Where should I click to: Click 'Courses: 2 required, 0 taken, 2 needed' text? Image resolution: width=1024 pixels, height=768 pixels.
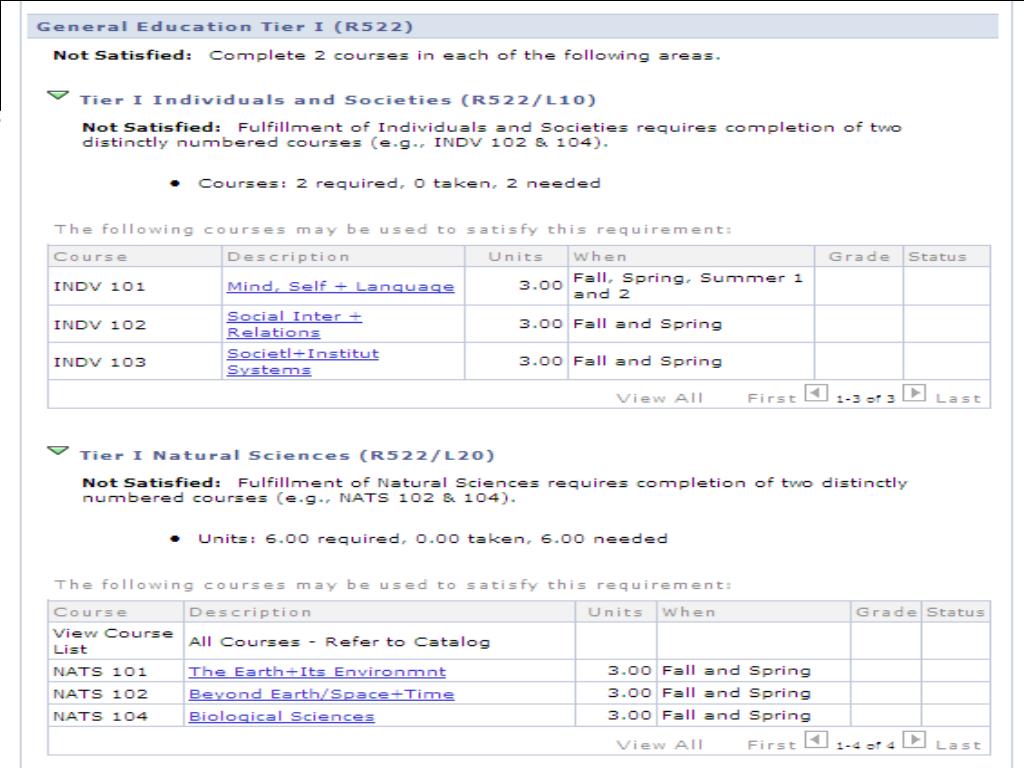399,184
